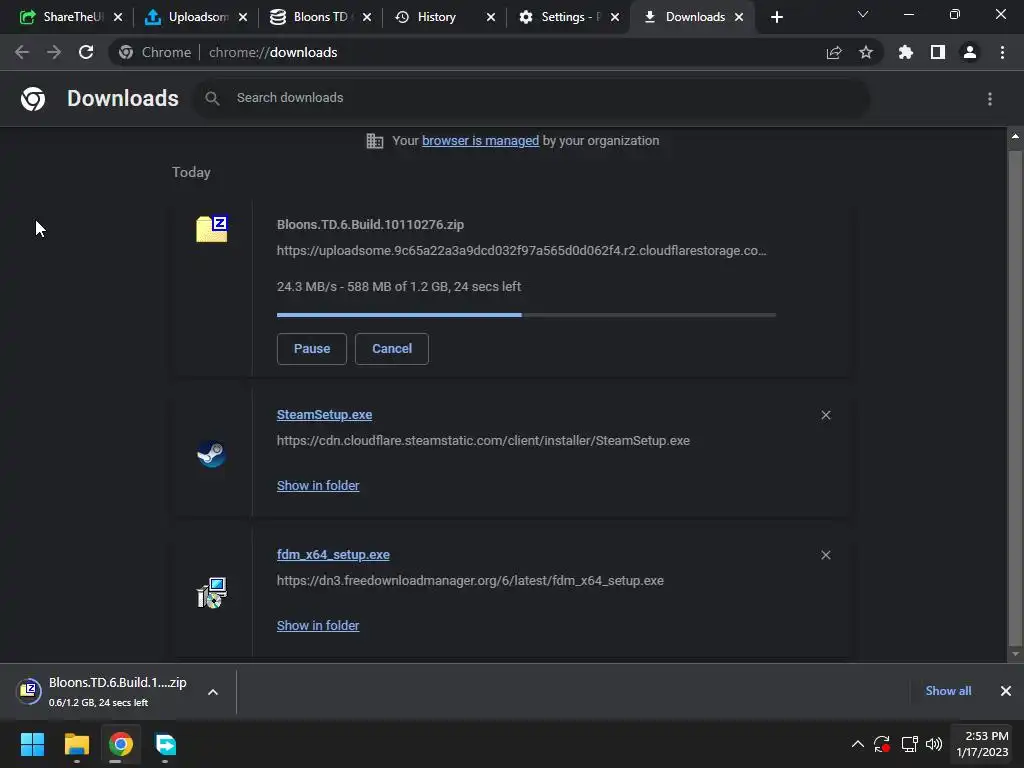Open a new tab with plus button

pyautogui.click(x=776, y=17)
